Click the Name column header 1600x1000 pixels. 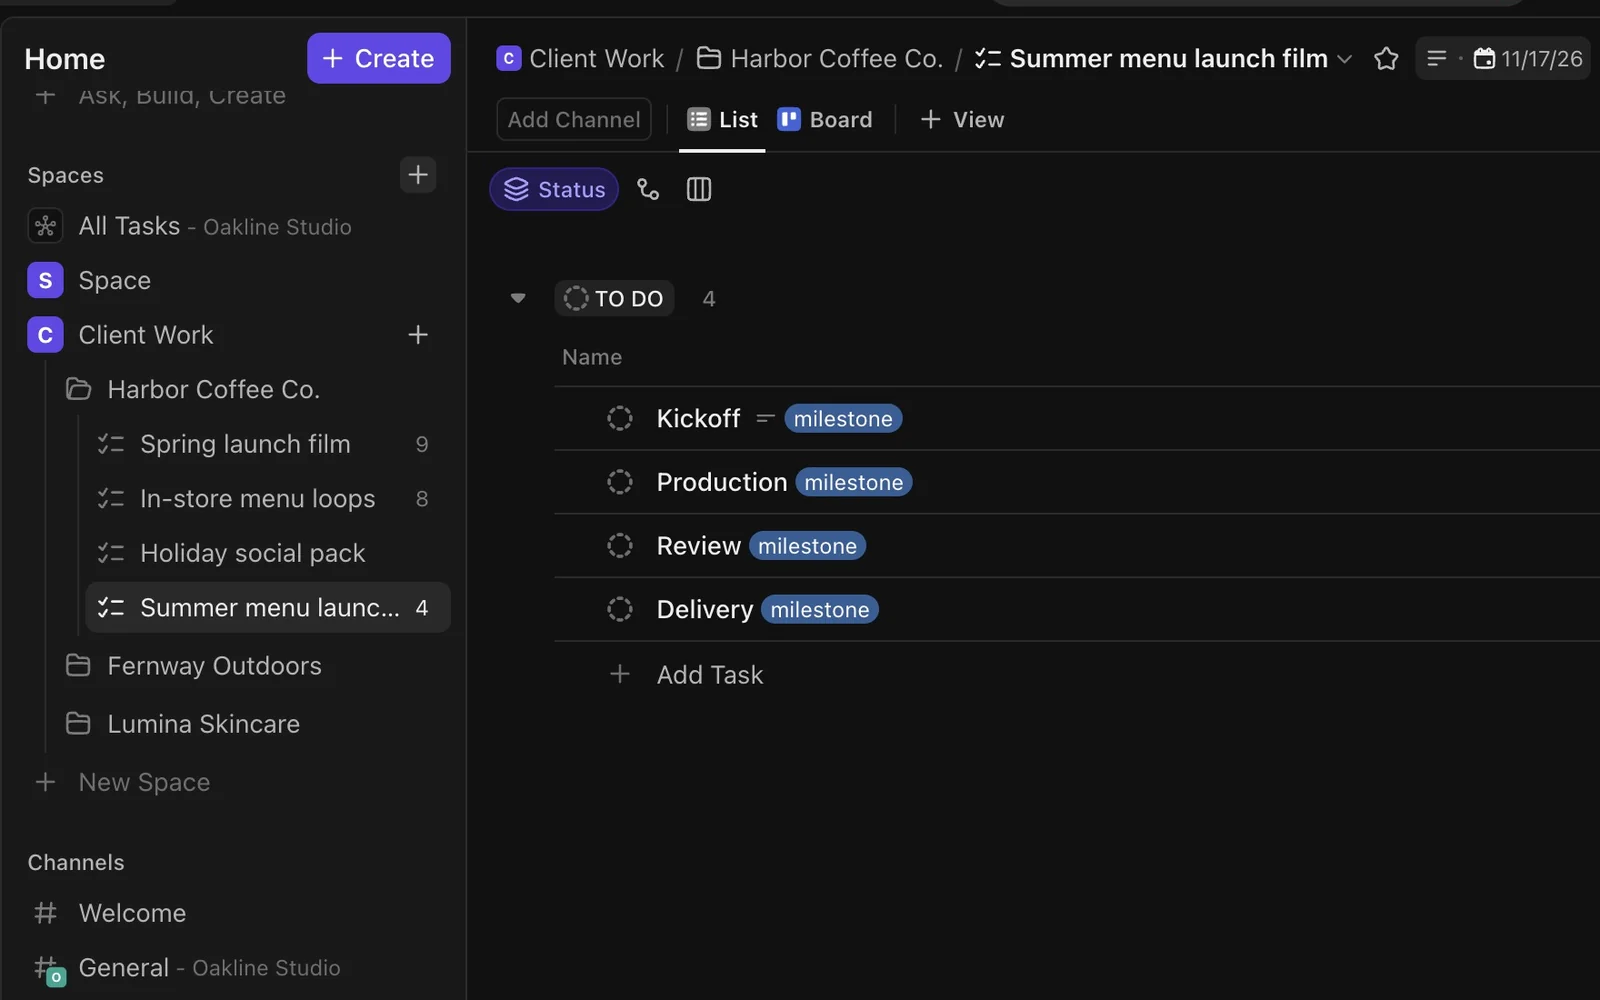click(592, 357)
